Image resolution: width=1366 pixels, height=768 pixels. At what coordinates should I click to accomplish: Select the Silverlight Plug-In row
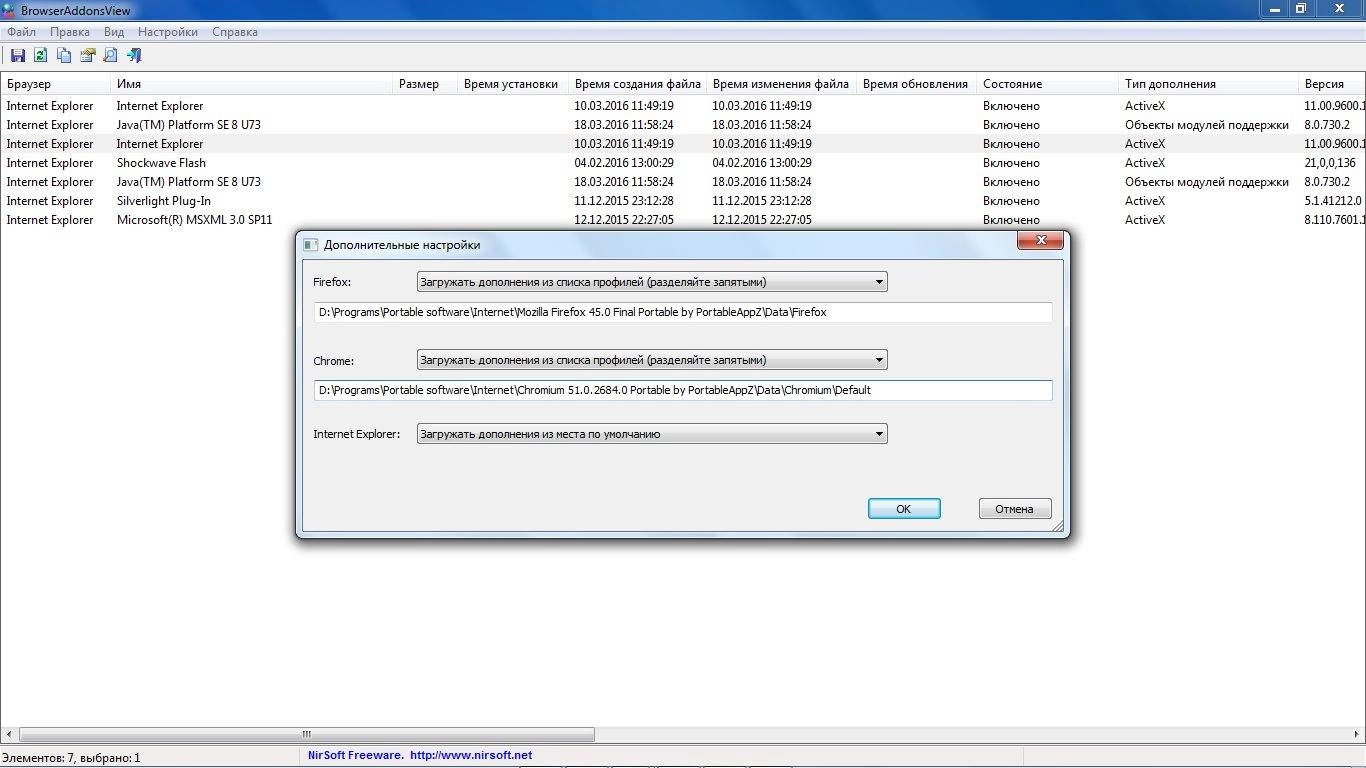point(683,201)
